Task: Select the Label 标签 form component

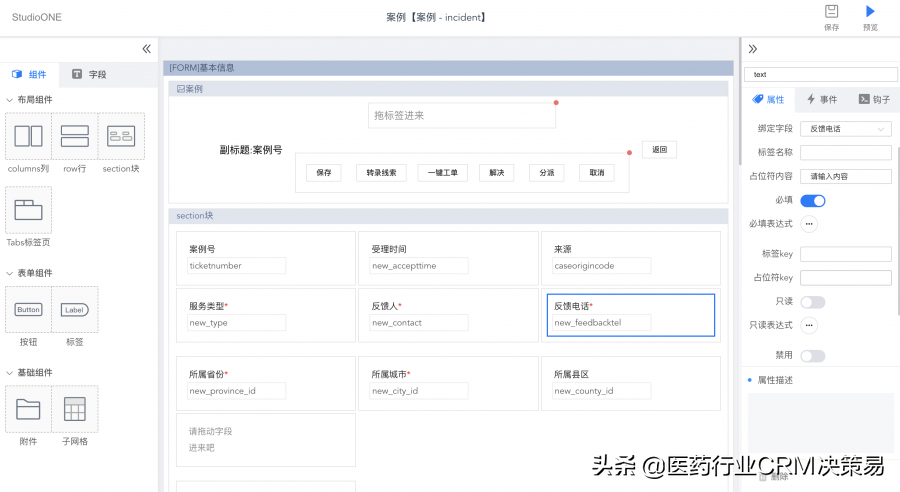Action: point(75,309)
